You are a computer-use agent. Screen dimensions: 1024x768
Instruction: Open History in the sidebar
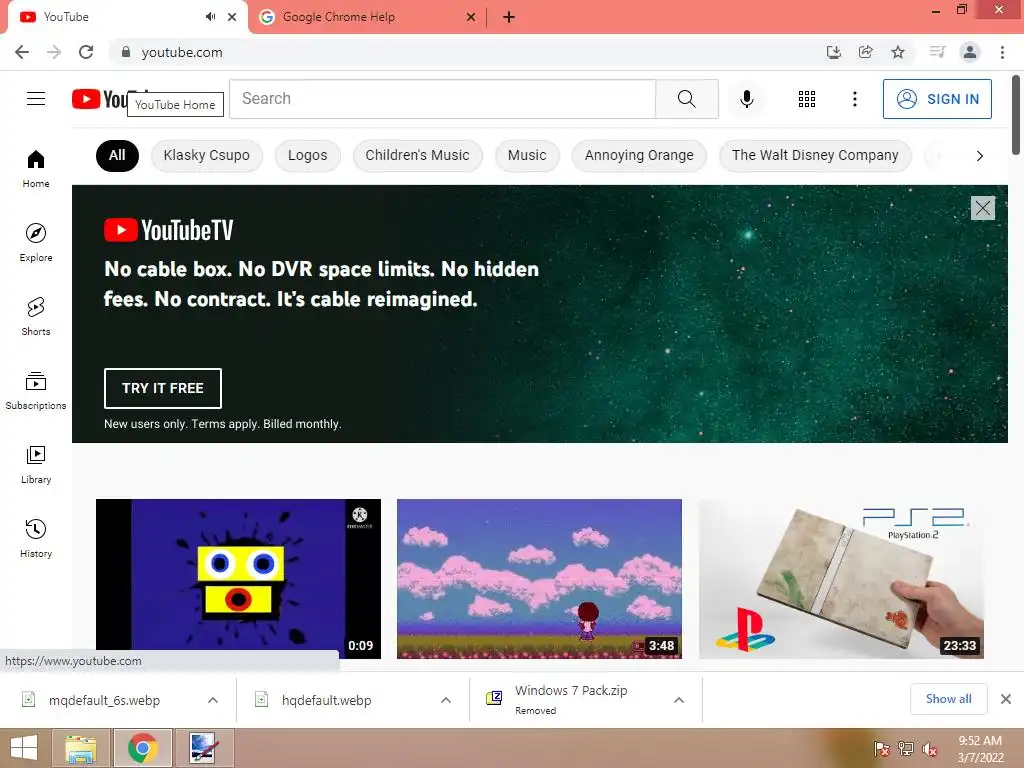tap(36, 538)
